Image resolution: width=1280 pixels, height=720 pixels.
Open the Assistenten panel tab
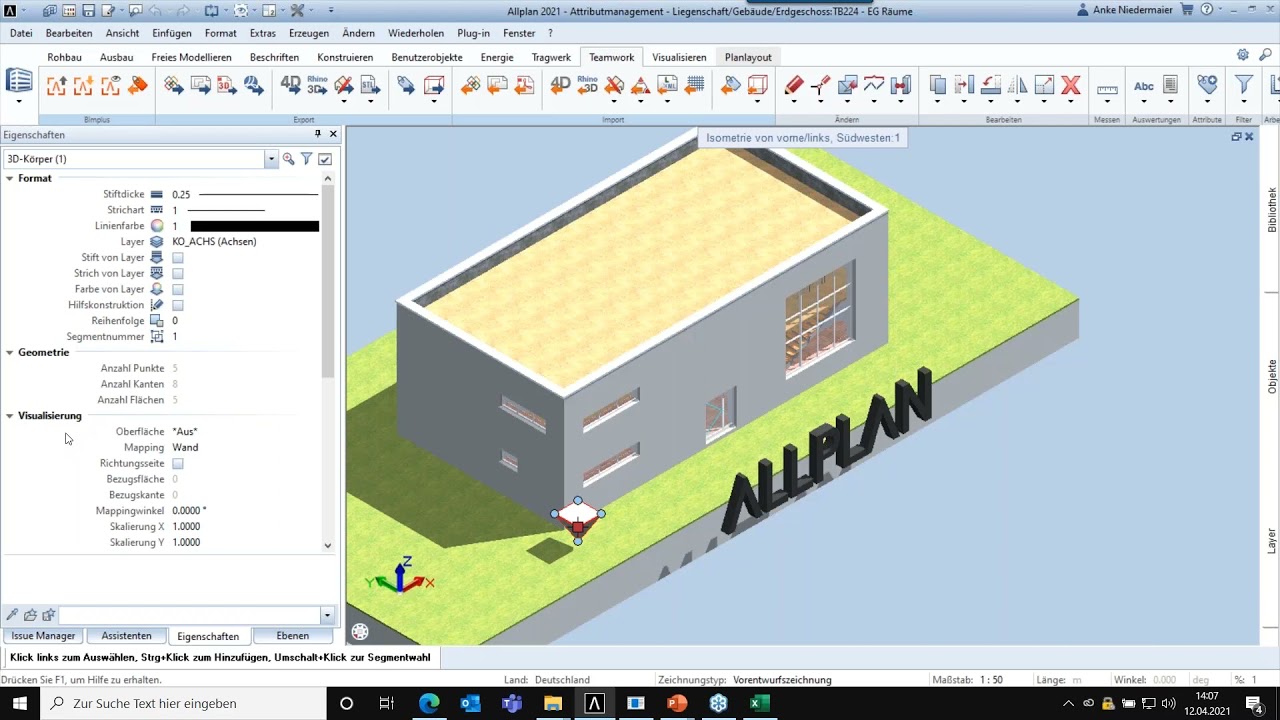click(x=126, y=636)
